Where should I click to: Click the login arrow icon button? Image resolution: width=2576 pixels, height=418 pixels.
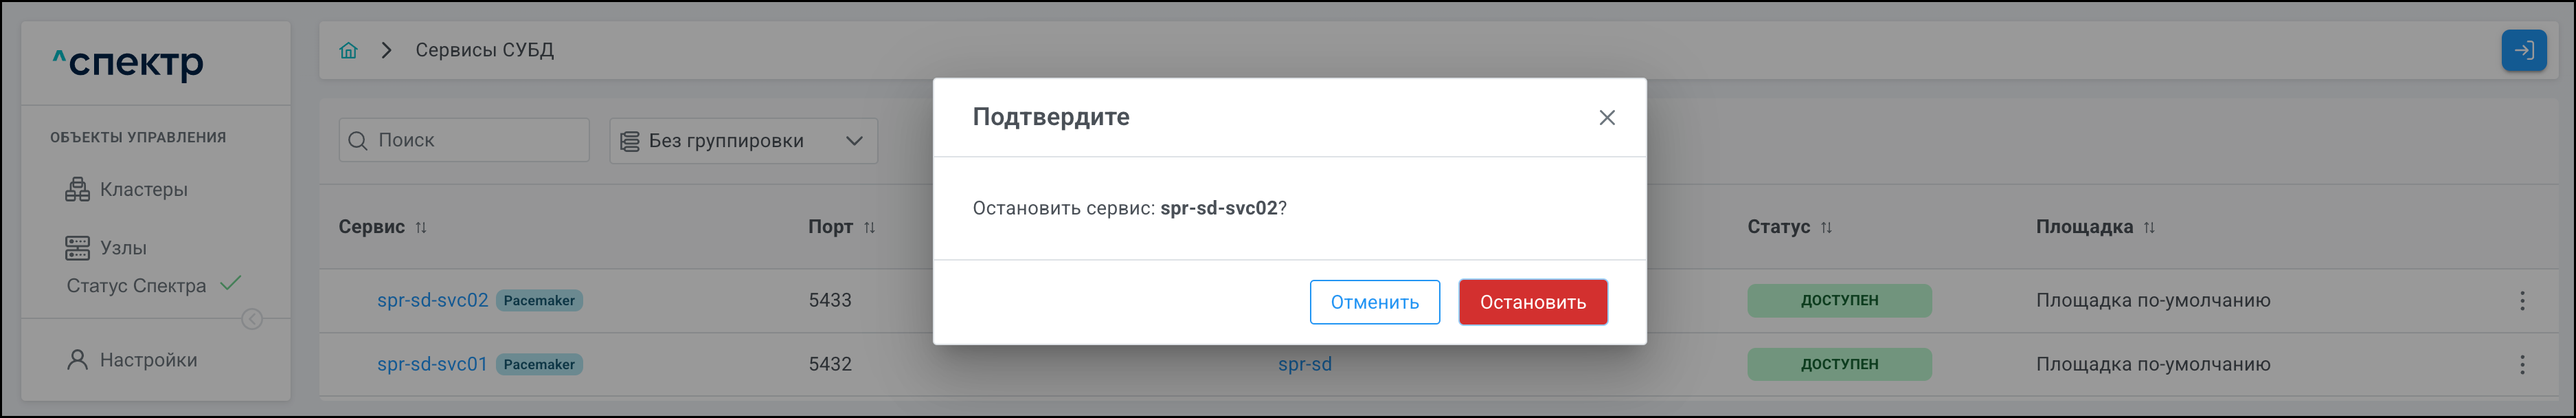(2523, 50)
